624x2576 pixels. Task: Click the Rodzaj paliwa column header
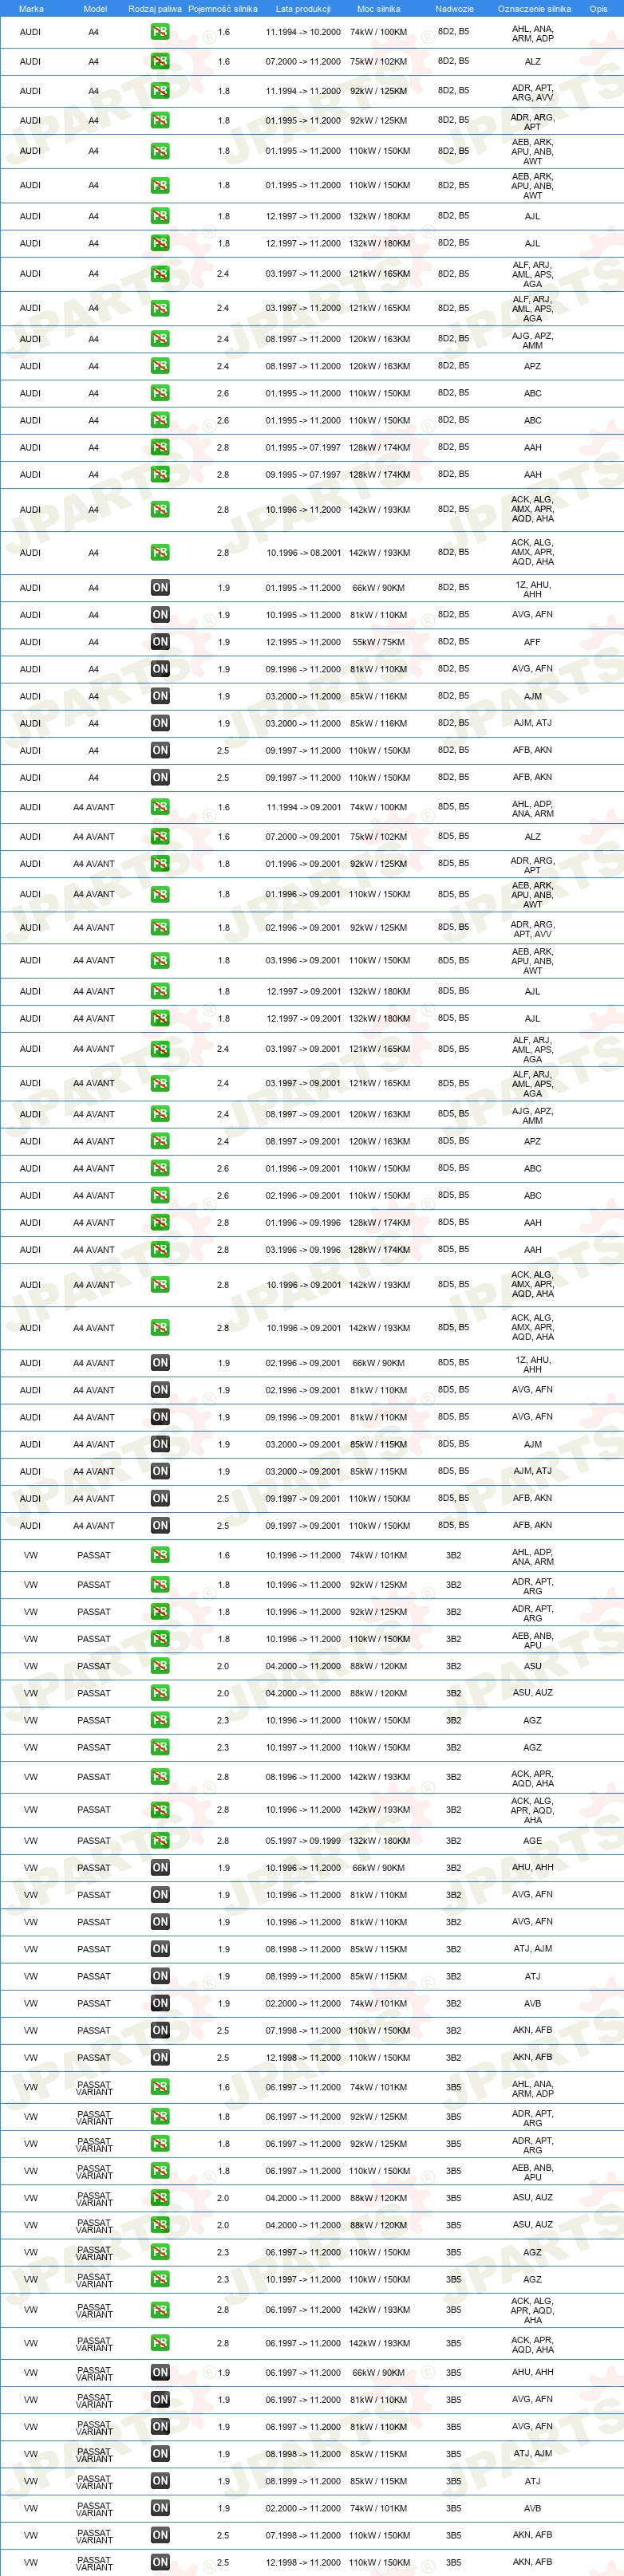[x=155, y=9]
